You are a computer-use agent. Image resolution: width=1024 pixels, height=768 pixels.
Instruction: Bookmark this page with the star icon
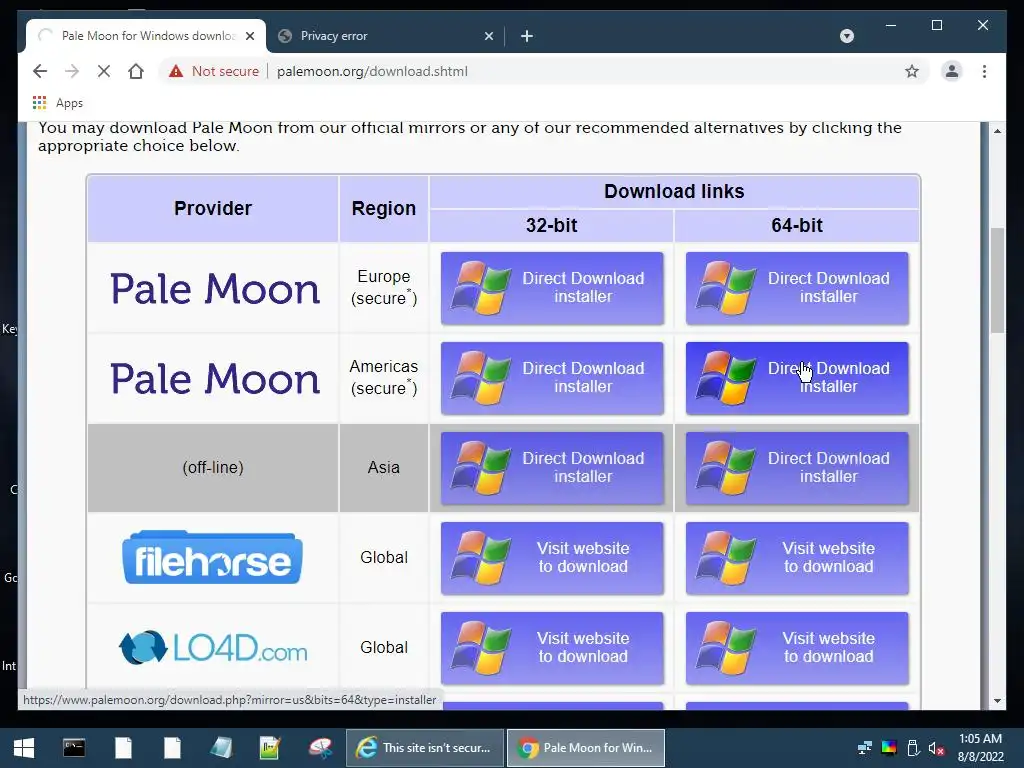(x=912, y=71)
